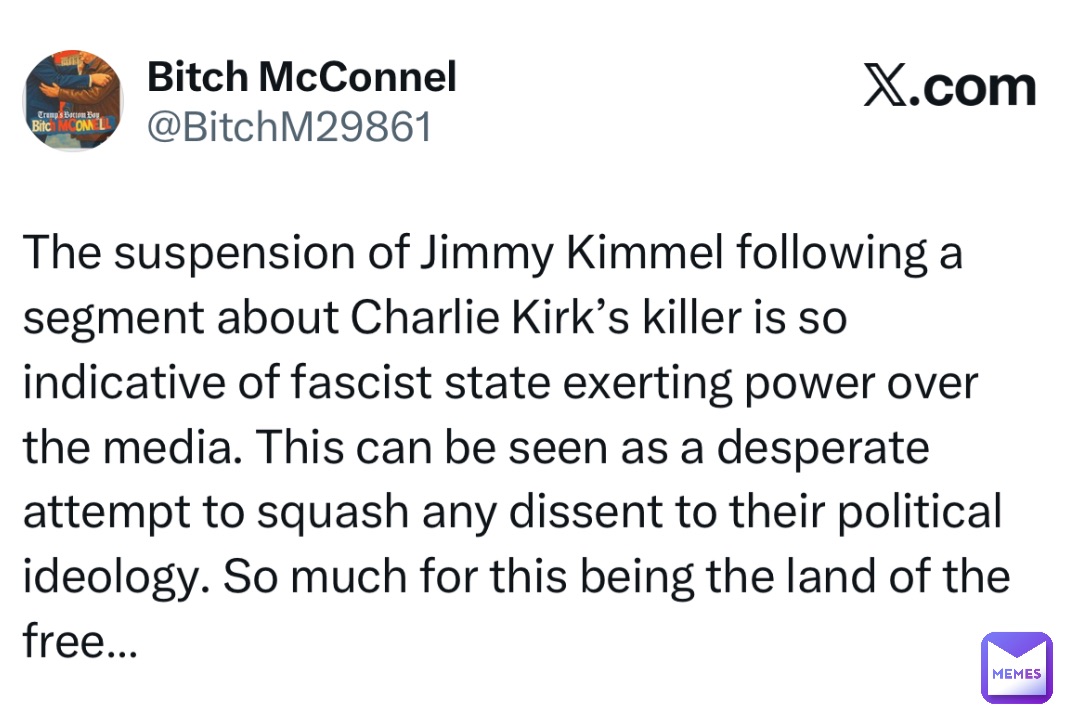1080x722 pixels.
Task: Open the purple MEMES envelope icon
Action: [x=1017, y=668]
